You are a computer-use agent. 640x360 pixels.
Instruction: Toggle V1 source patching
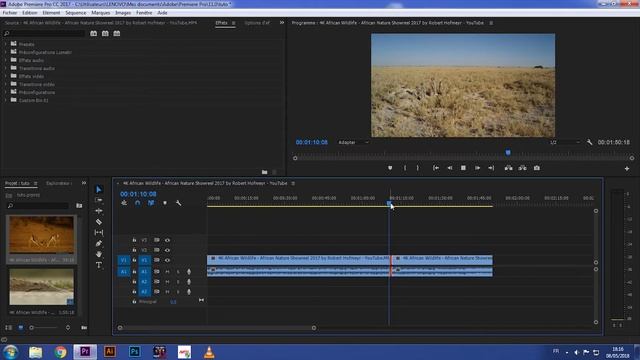pyautogui.click(x=124, y=260)
